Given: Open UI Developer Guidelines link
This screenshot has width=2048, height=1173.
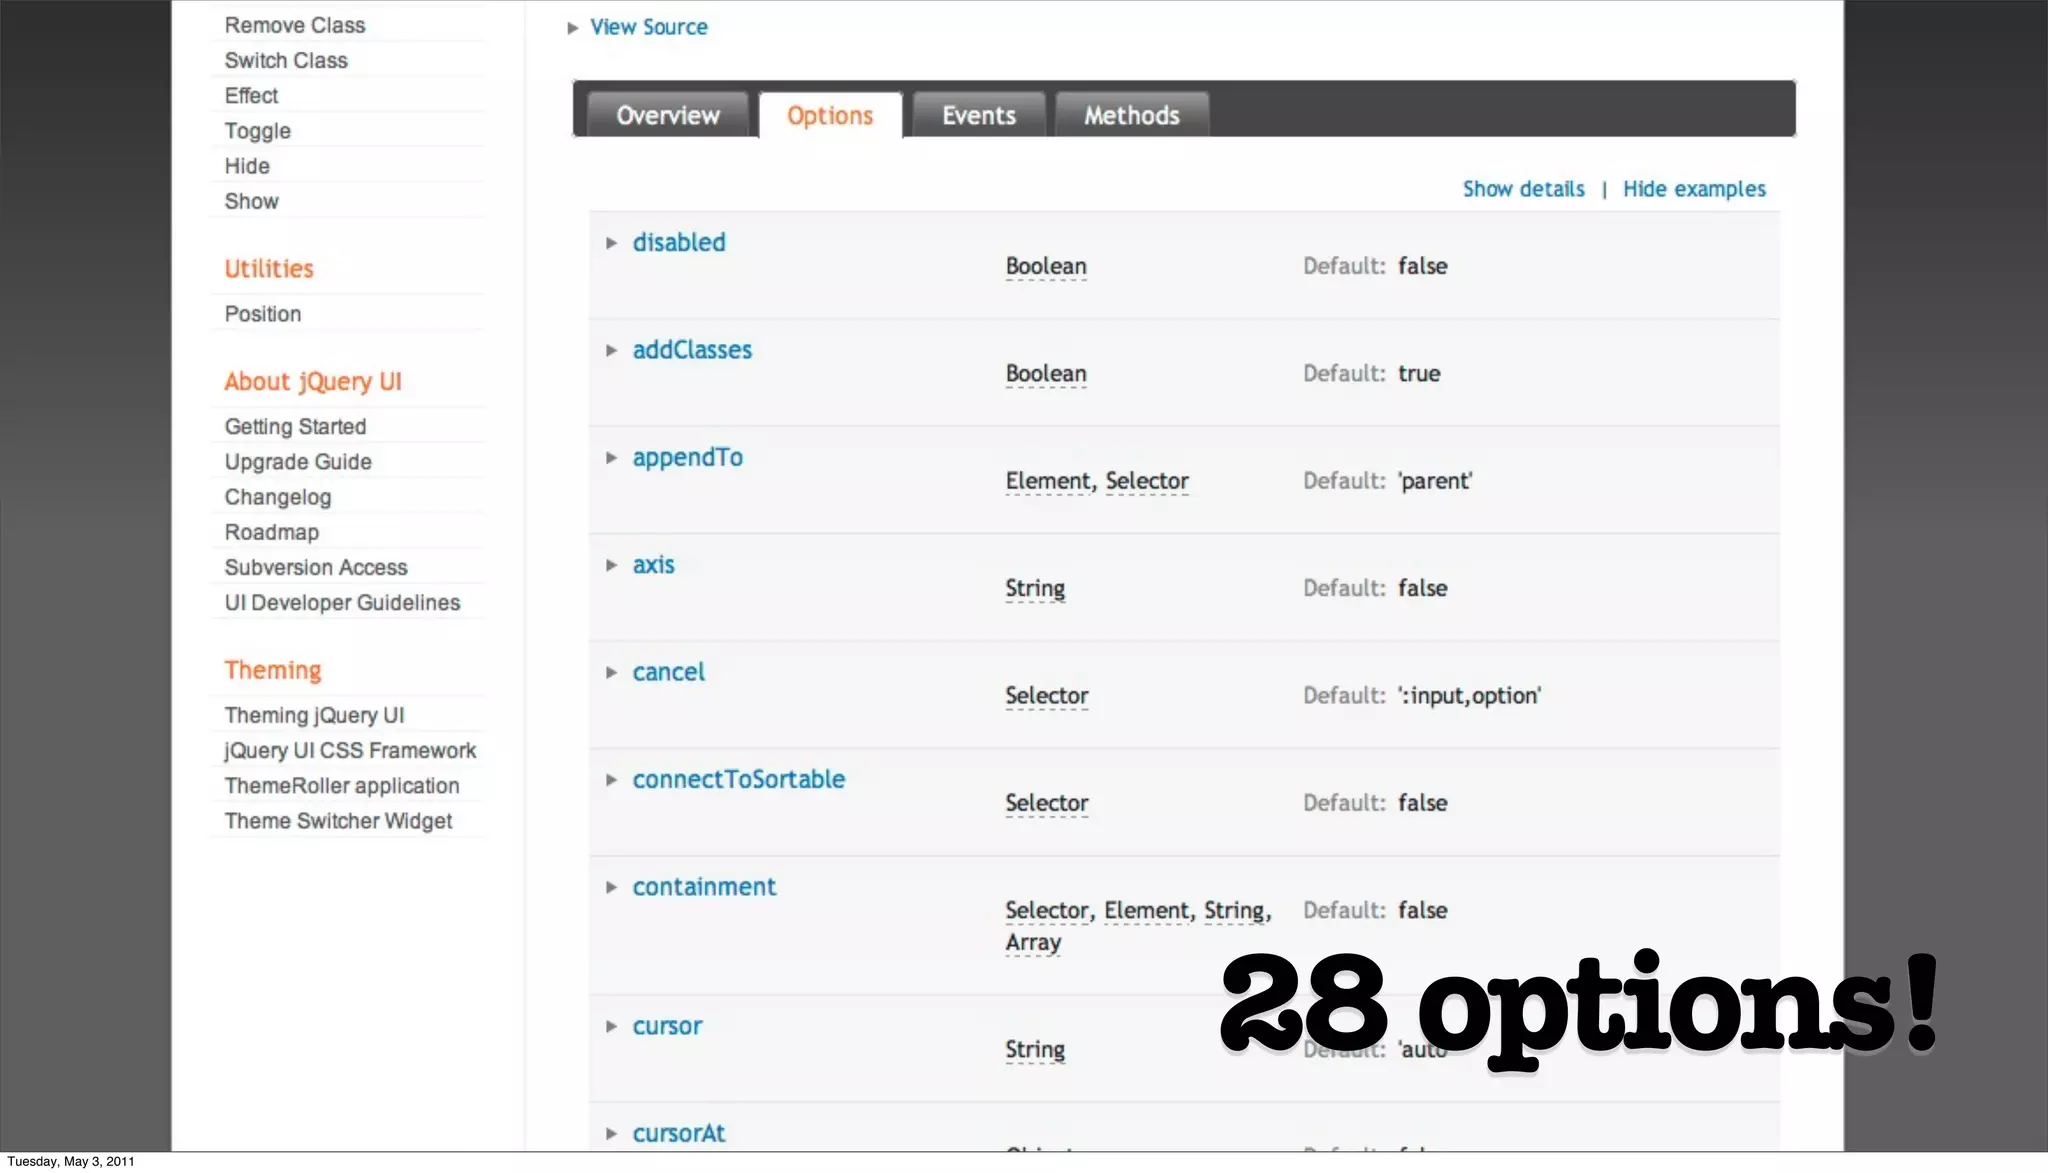Looking at the screenshot, I should point(342,602).
